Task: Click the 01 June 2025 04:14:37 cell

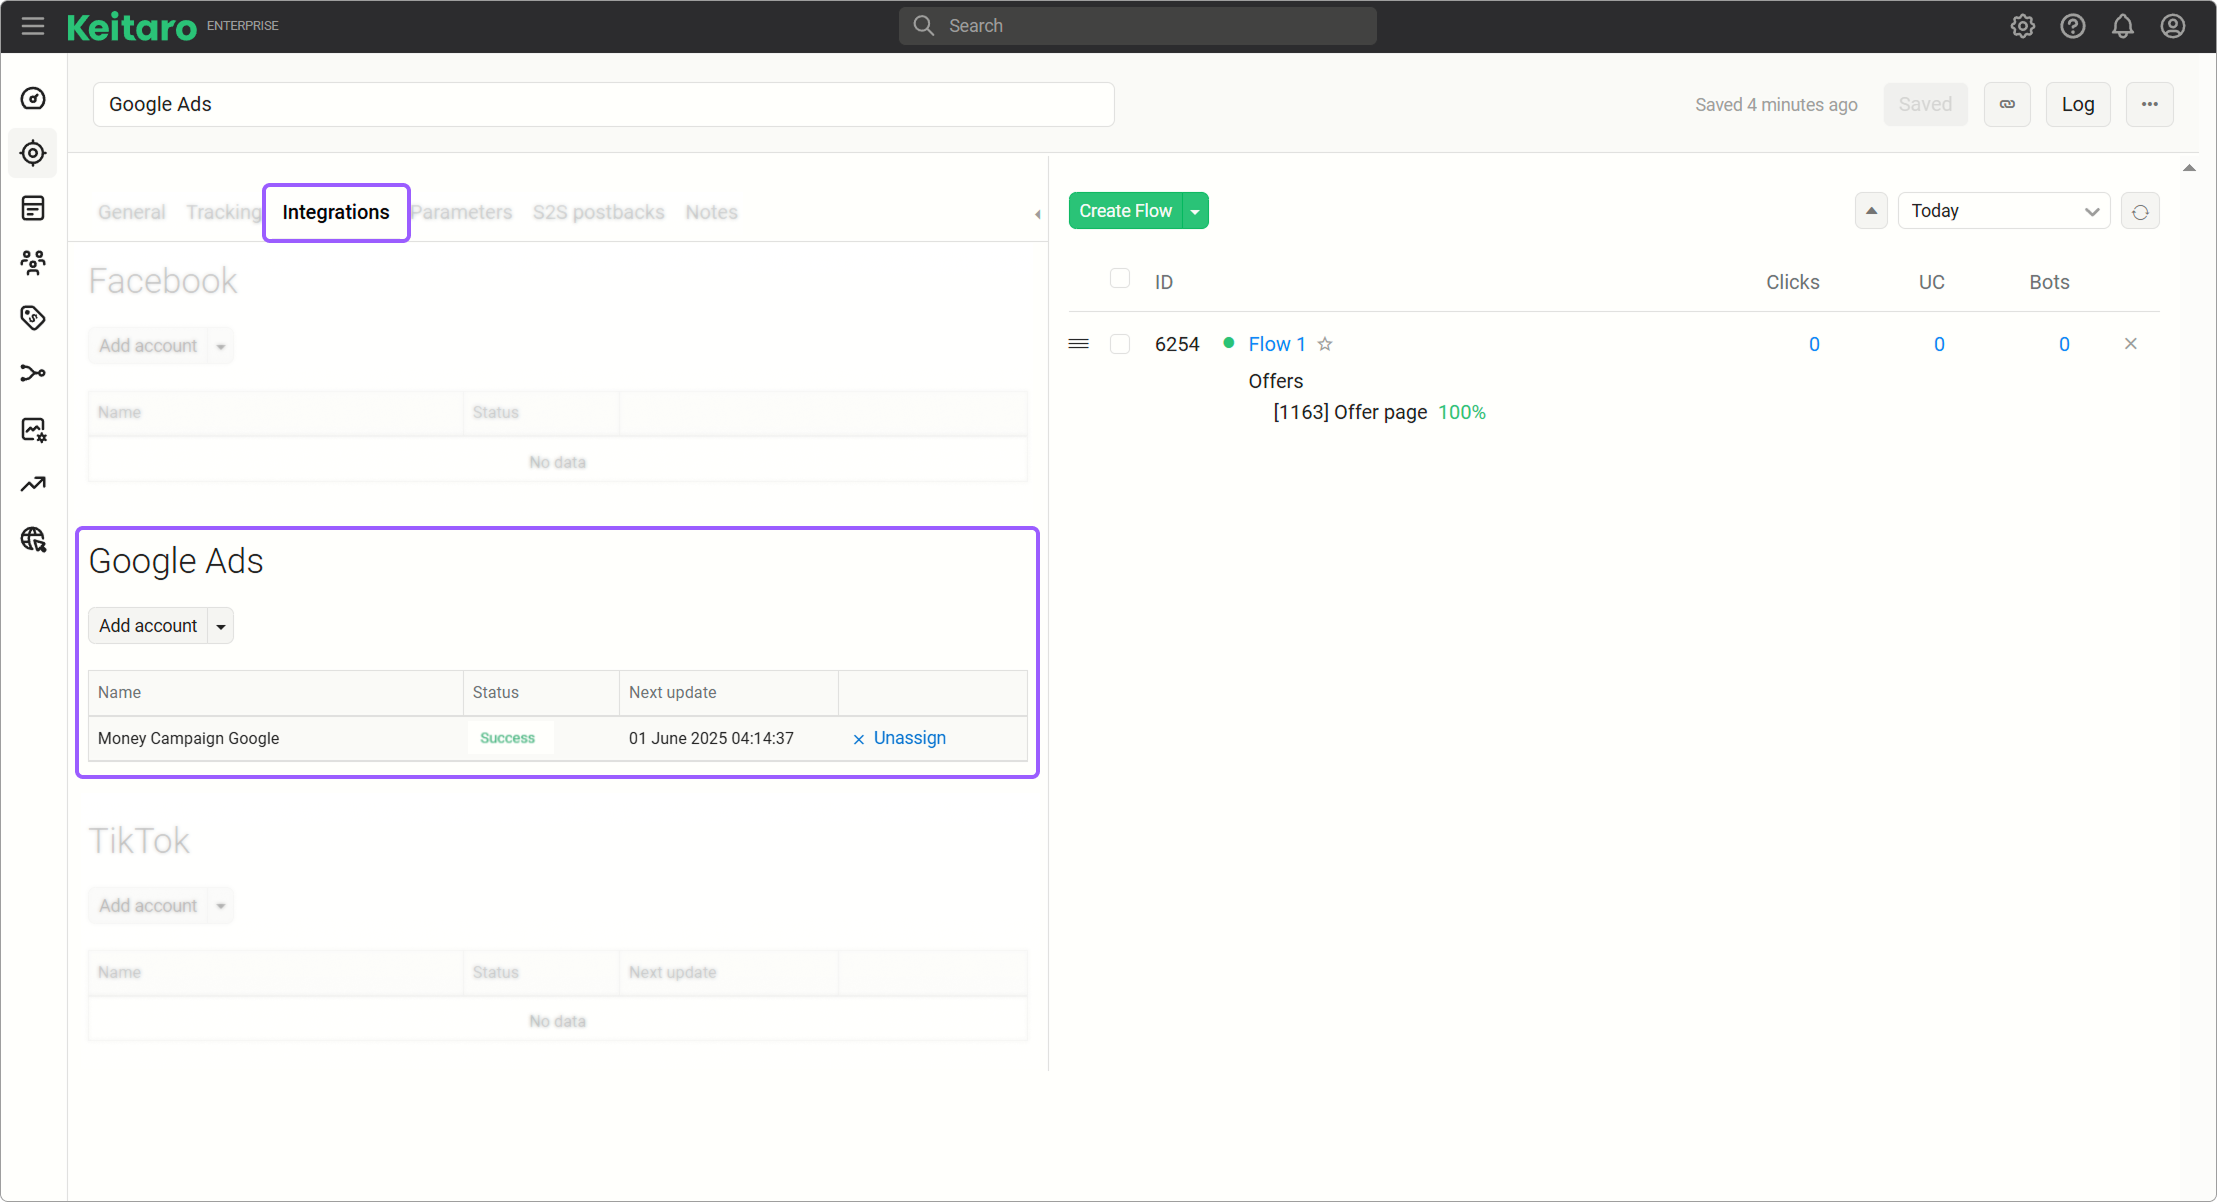Action: click(728, 738)
